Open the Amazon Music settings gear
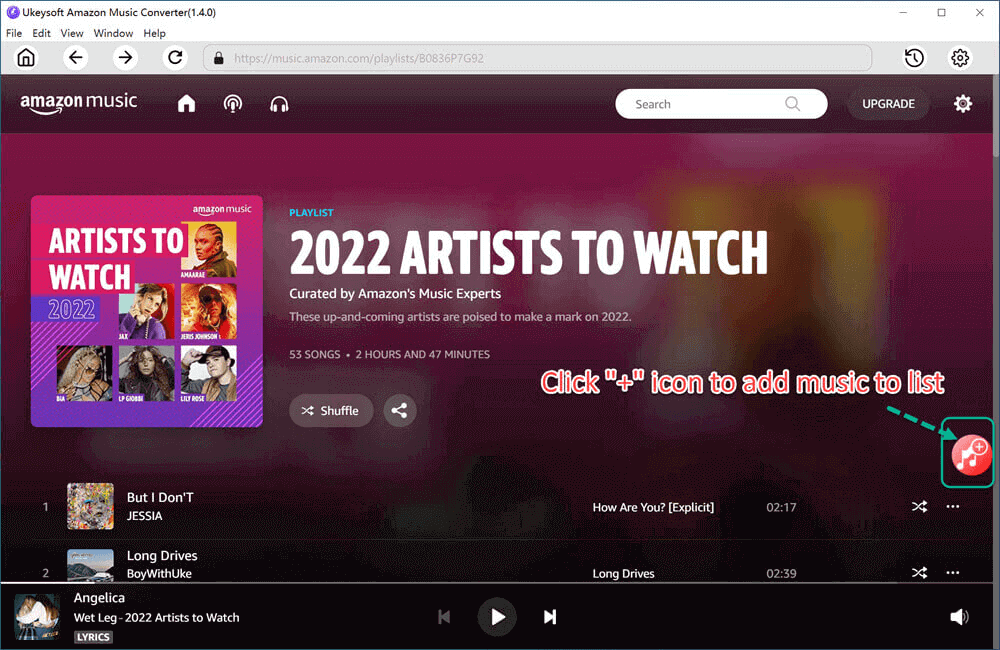The width and height of the screenshot is (1000, 650). (x=962, y=103)
